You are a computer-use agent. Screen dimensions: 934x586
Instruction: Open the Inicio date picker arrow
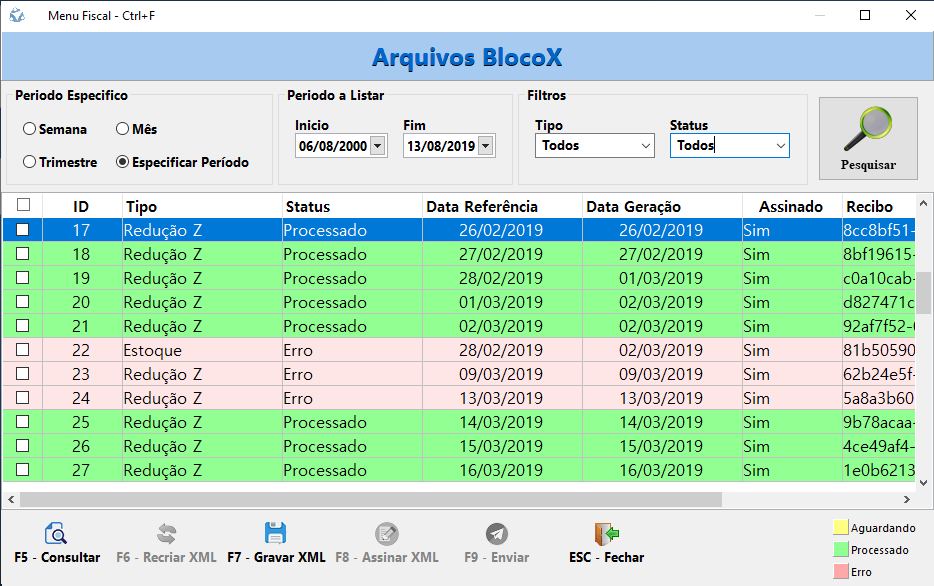pyautogui.click(x=377, y=146)
